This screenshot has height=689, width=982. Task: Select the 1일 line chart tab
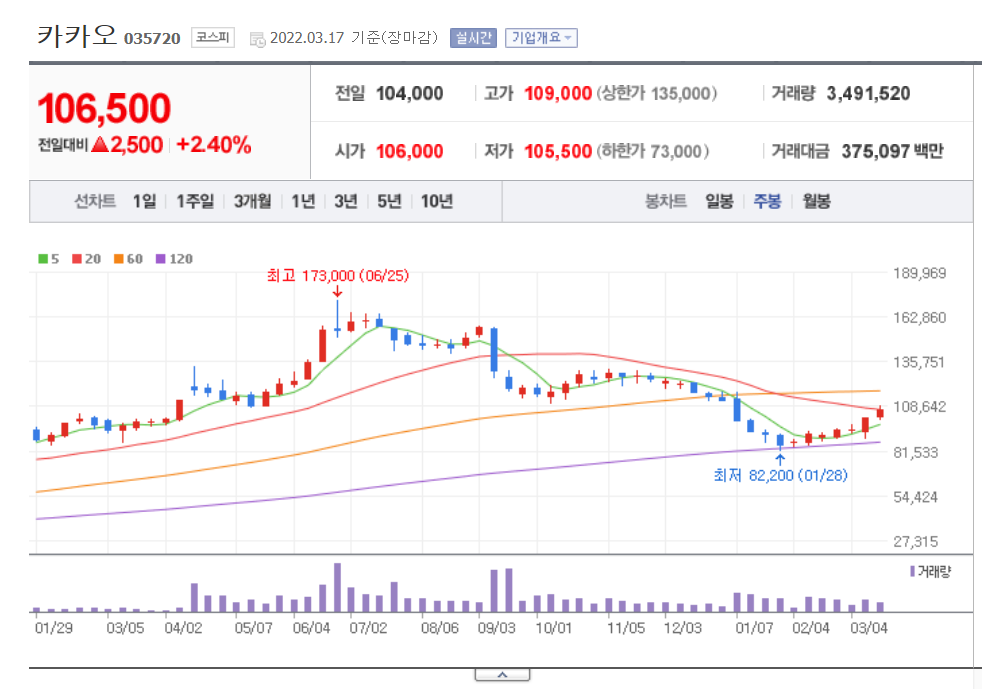[x=144, y=201]
